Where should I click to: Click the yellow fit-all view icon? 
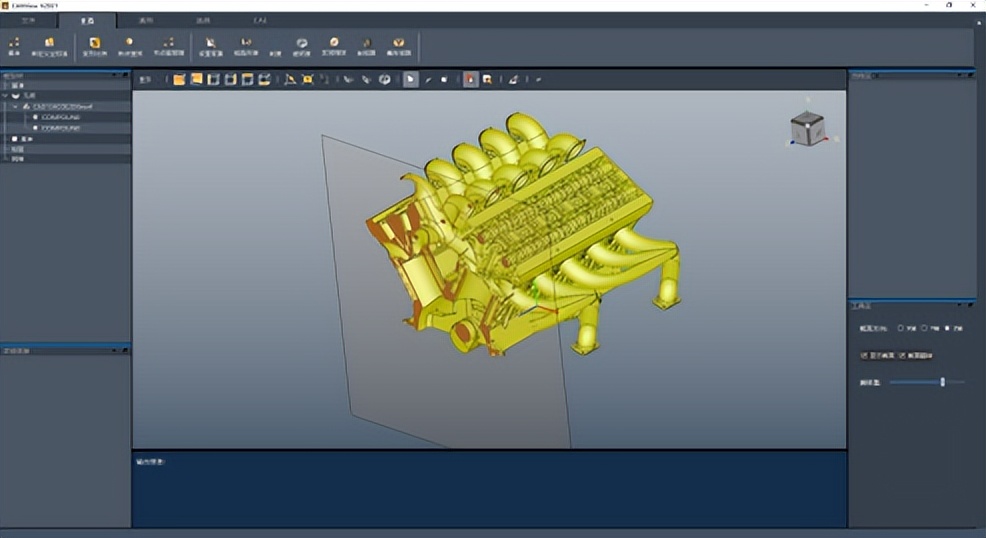(x=307, y=79)
